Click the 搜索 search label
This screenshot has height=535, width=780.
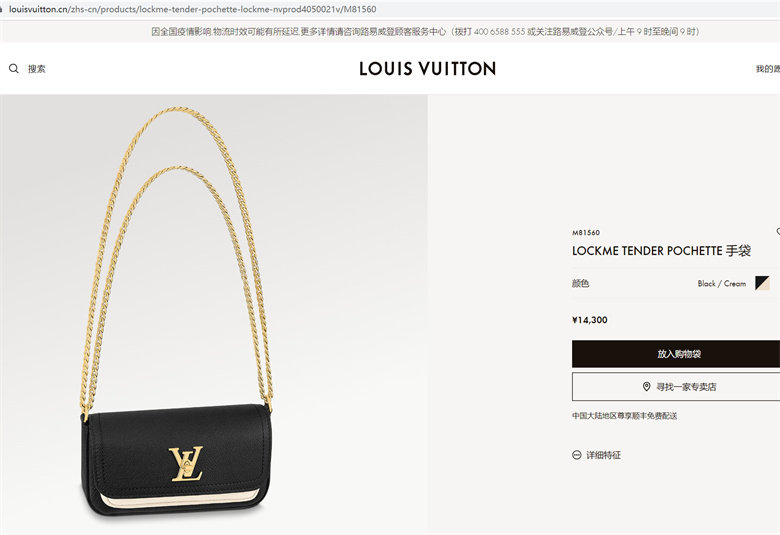pyautogui.click(x=36, y=69)
